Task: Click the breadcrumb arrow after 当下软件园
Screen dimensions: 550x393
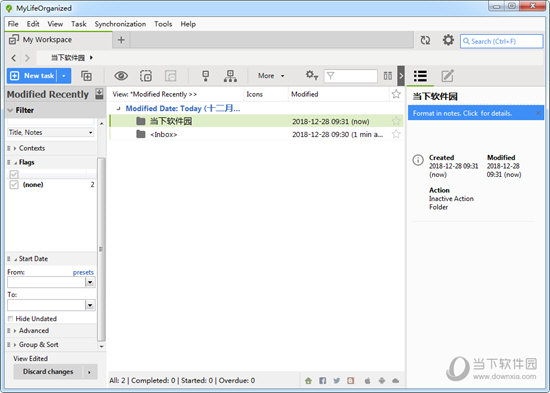Action: 91,58
